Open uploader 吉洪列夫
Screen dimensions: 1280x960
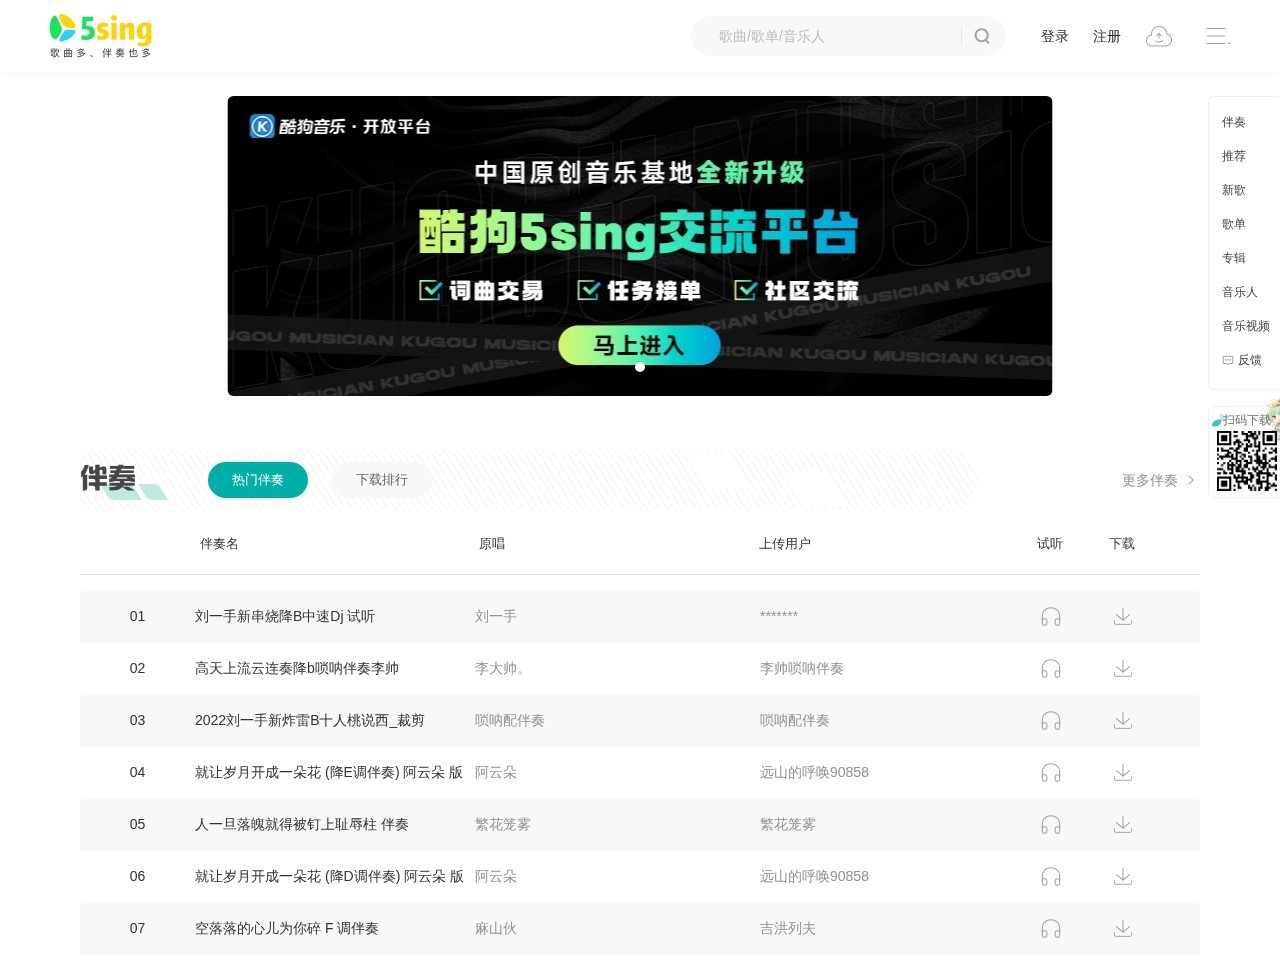coord(788,928)
